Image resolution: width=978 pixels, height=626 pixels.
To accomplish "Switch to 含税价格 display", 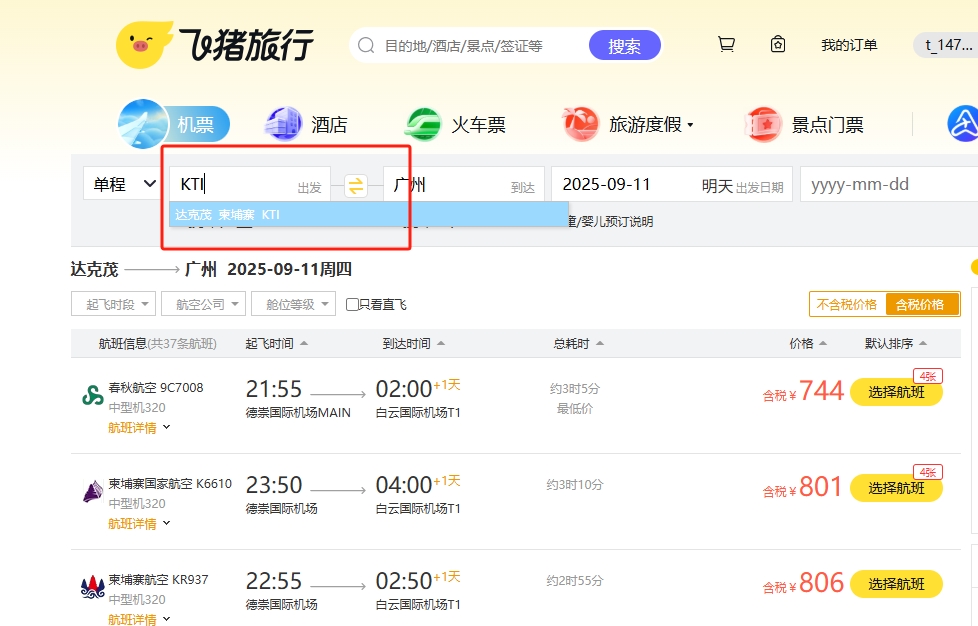I will point(922,304).
